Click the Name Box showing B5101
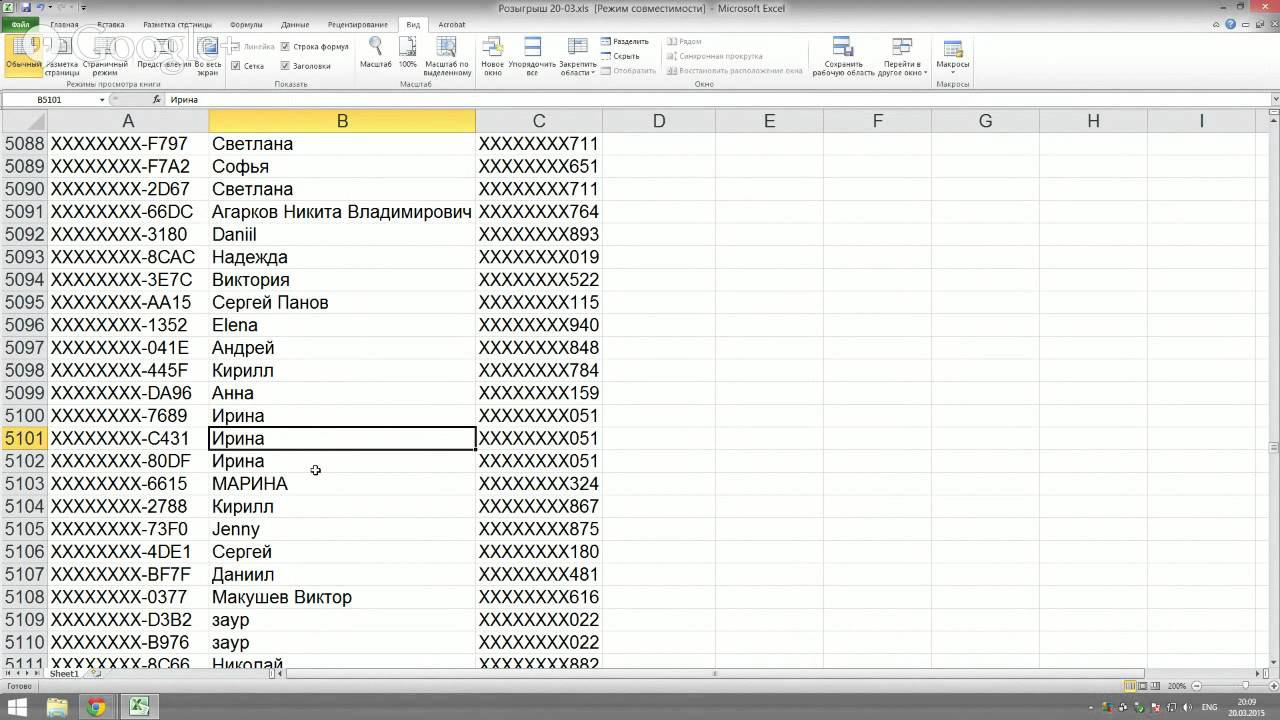 [50, 100]
